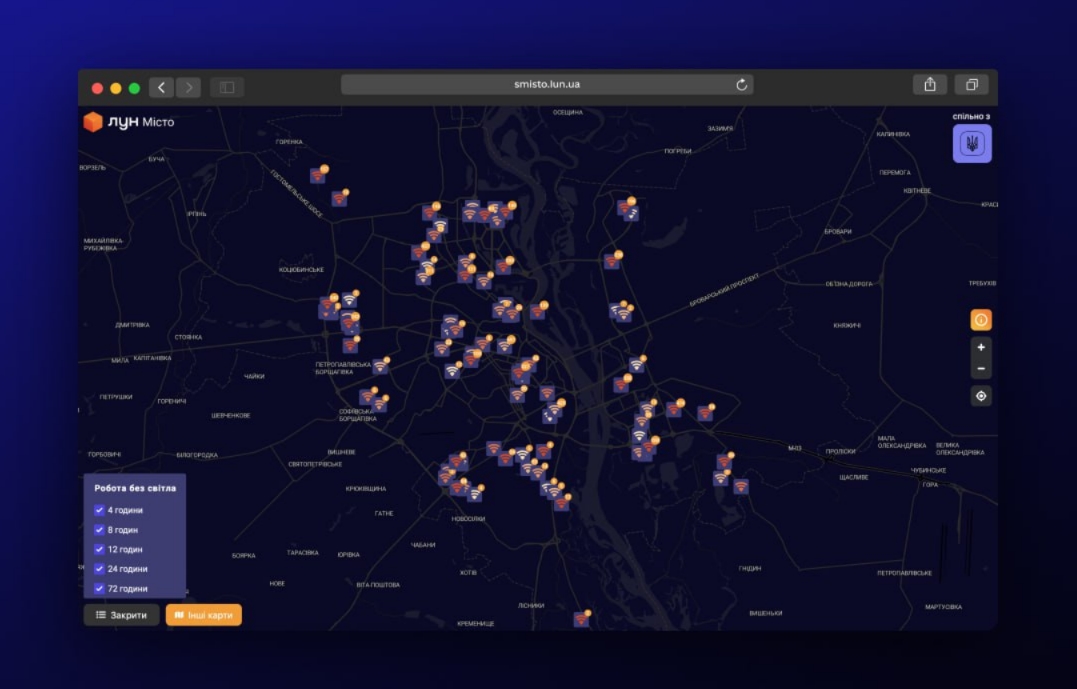This screenshot has width=1077, height=689.
Task: Uncheck the 4 години filter
Action: 99,510
